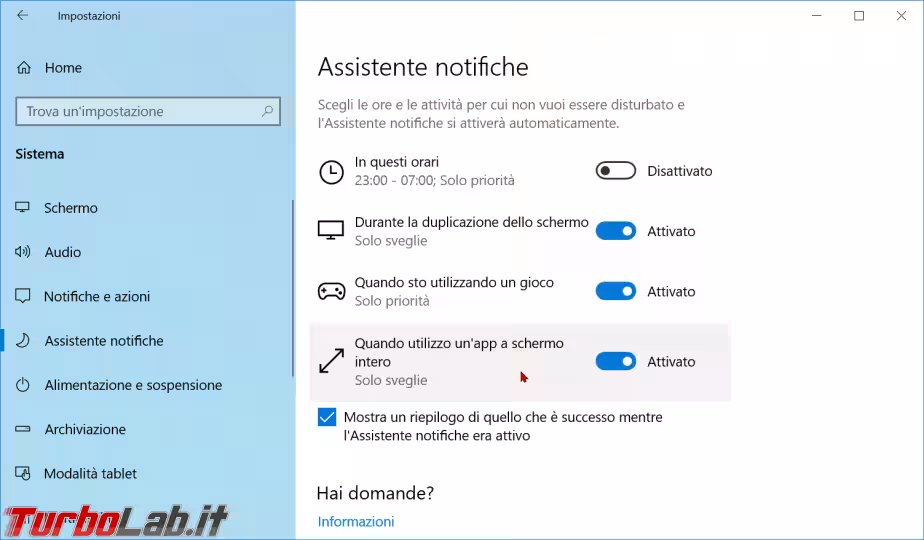Uncheck Mostra un riepilogo checkbox
The width and height of the screenshot is (924, 540).
pos(326,417)
